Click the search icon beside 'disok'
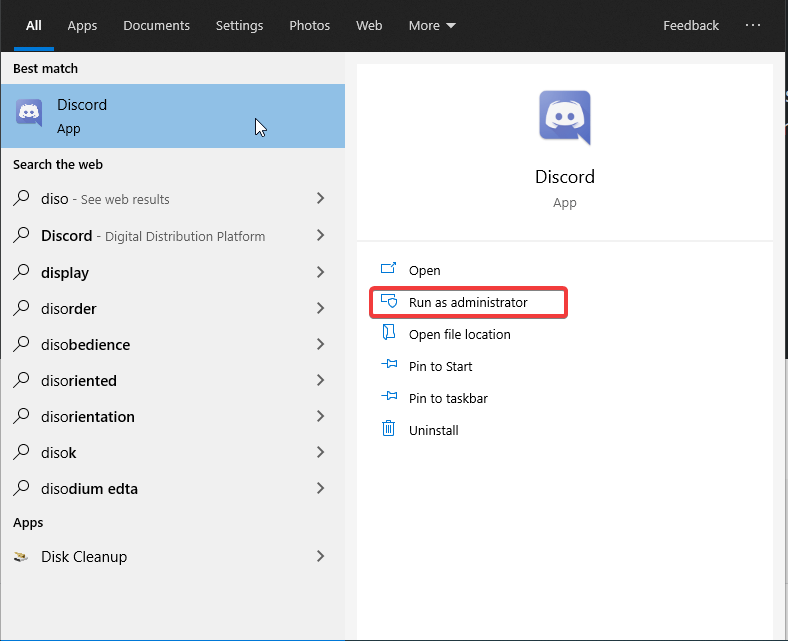The height and width of the screenshot is (641, 788). 21,452
